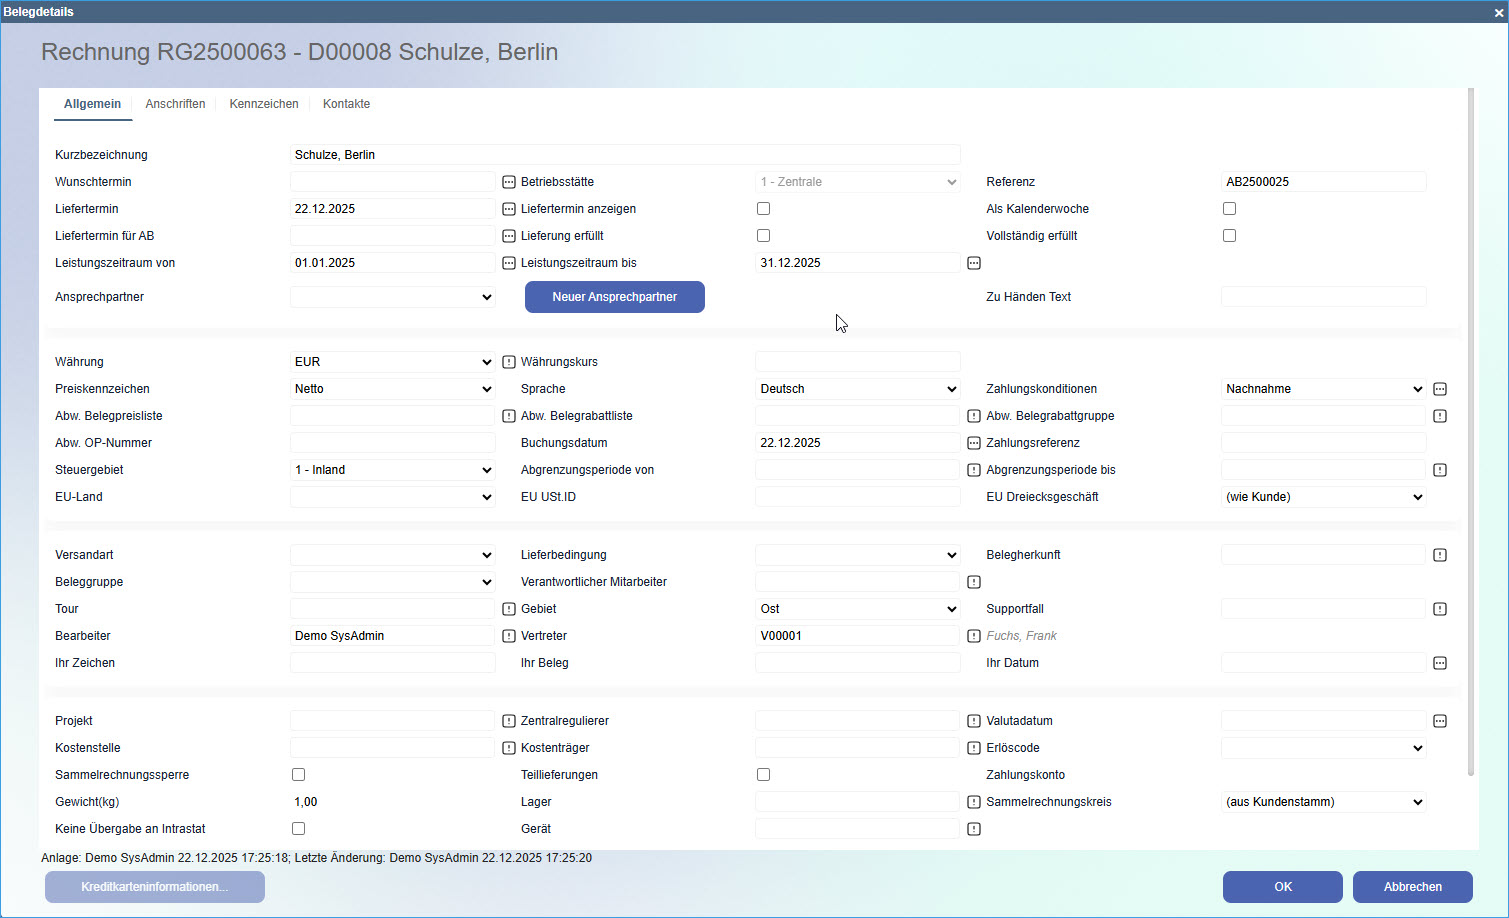Click lookup icon beside Vertreter V00001
This screenshot has width=1509, height=918.
tap(974, 636)
